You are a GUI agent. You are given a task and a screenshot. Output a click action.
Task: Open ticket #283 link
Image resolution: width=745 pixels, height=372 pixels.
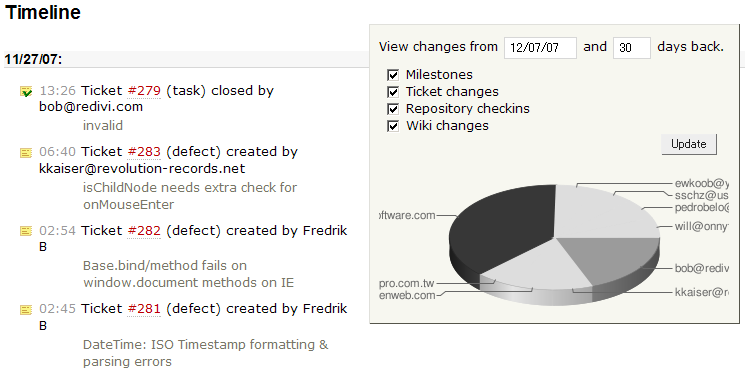coord(144,152)
